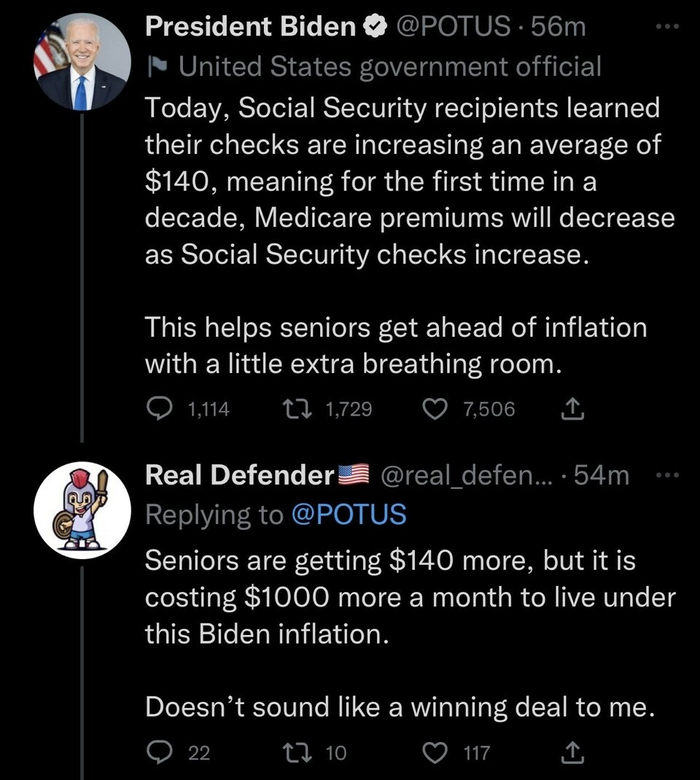Screen dimensions: 700x780
Task: Click the @POTUS handle in header
Action: [x=456, y=28]
